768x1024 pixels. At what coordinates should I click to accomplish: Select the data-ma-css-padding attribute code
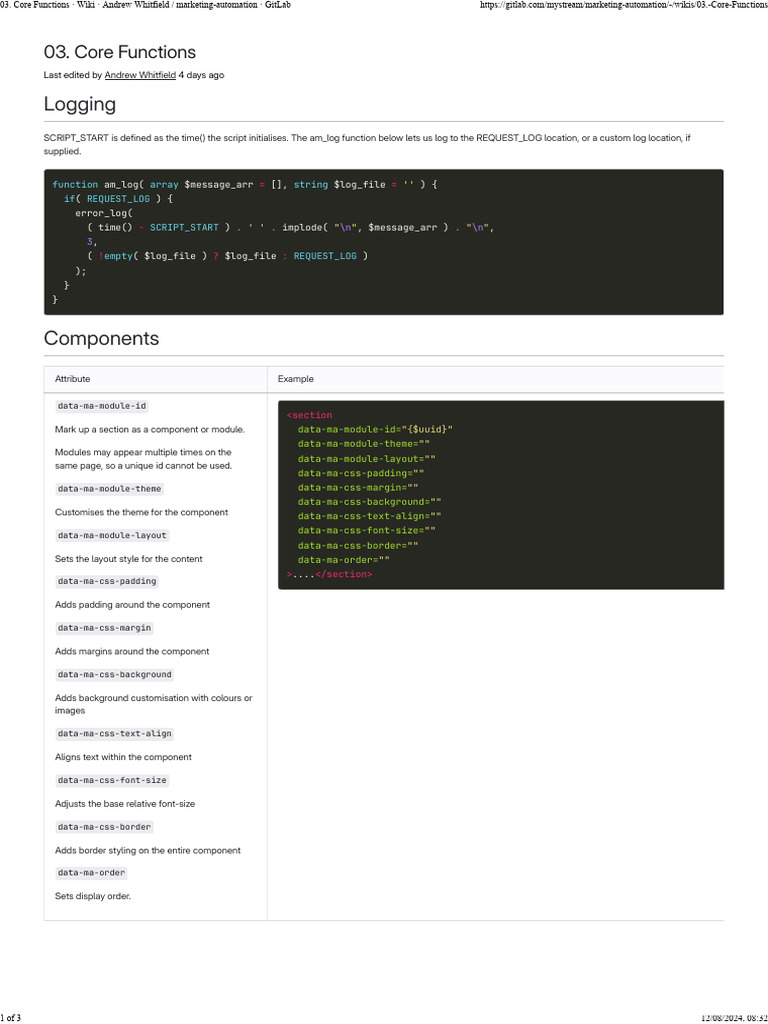click(x=106, y=581)
